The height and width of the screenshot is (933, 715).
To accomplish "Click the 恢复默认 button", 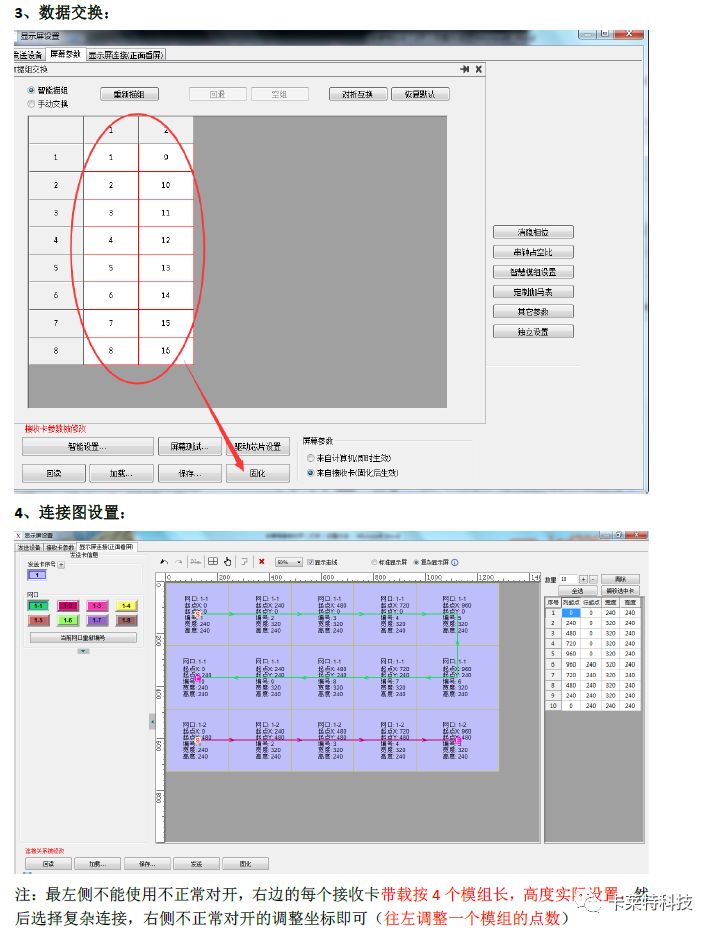I will [x=420, y=94].
